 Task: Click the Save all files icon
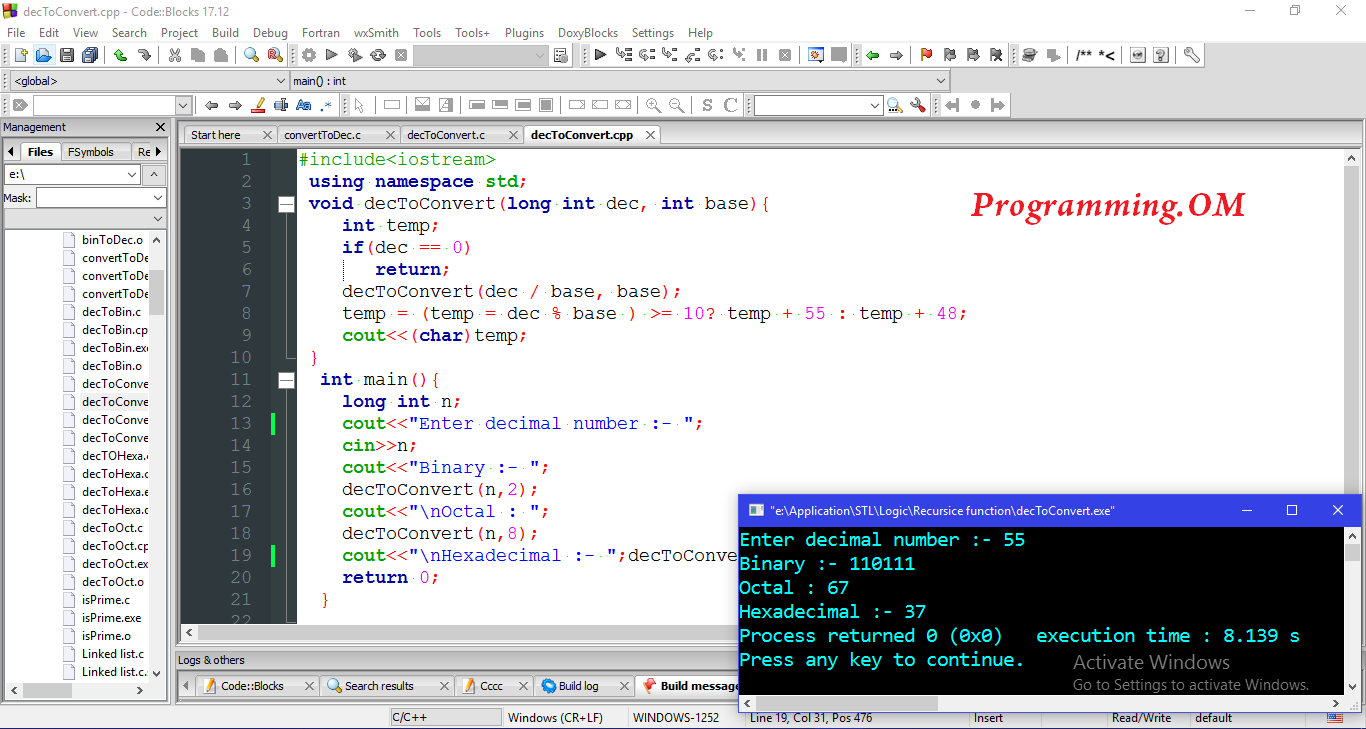pyautogui.click(x=89, y=55)
